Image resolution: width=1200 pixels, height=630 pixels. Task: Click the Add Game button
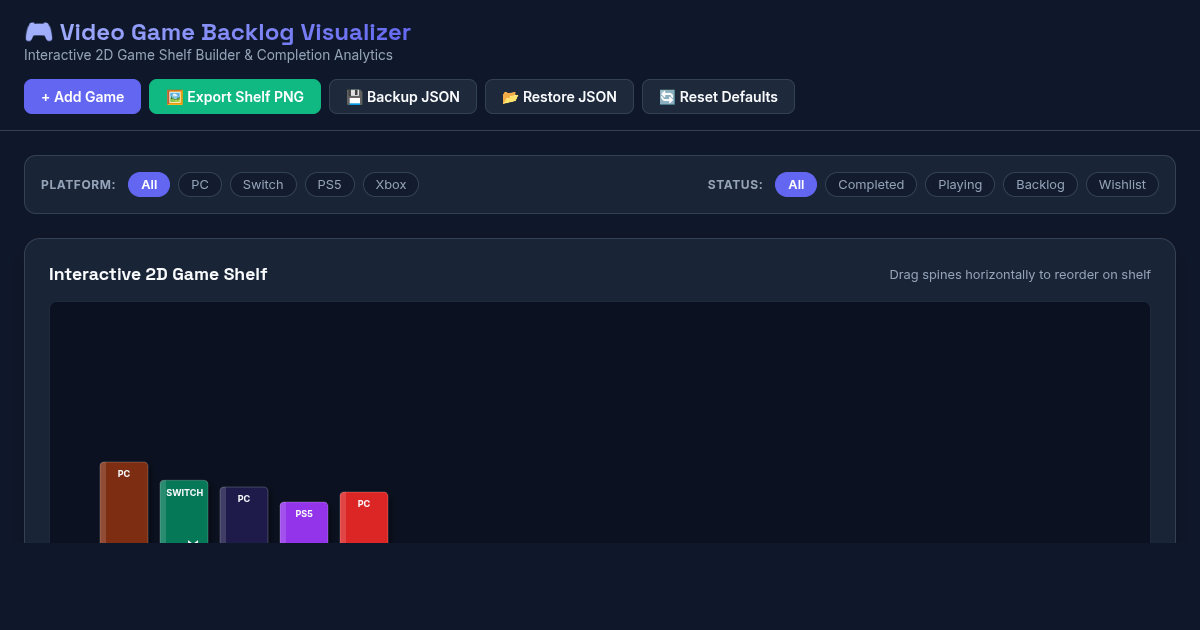82,97
